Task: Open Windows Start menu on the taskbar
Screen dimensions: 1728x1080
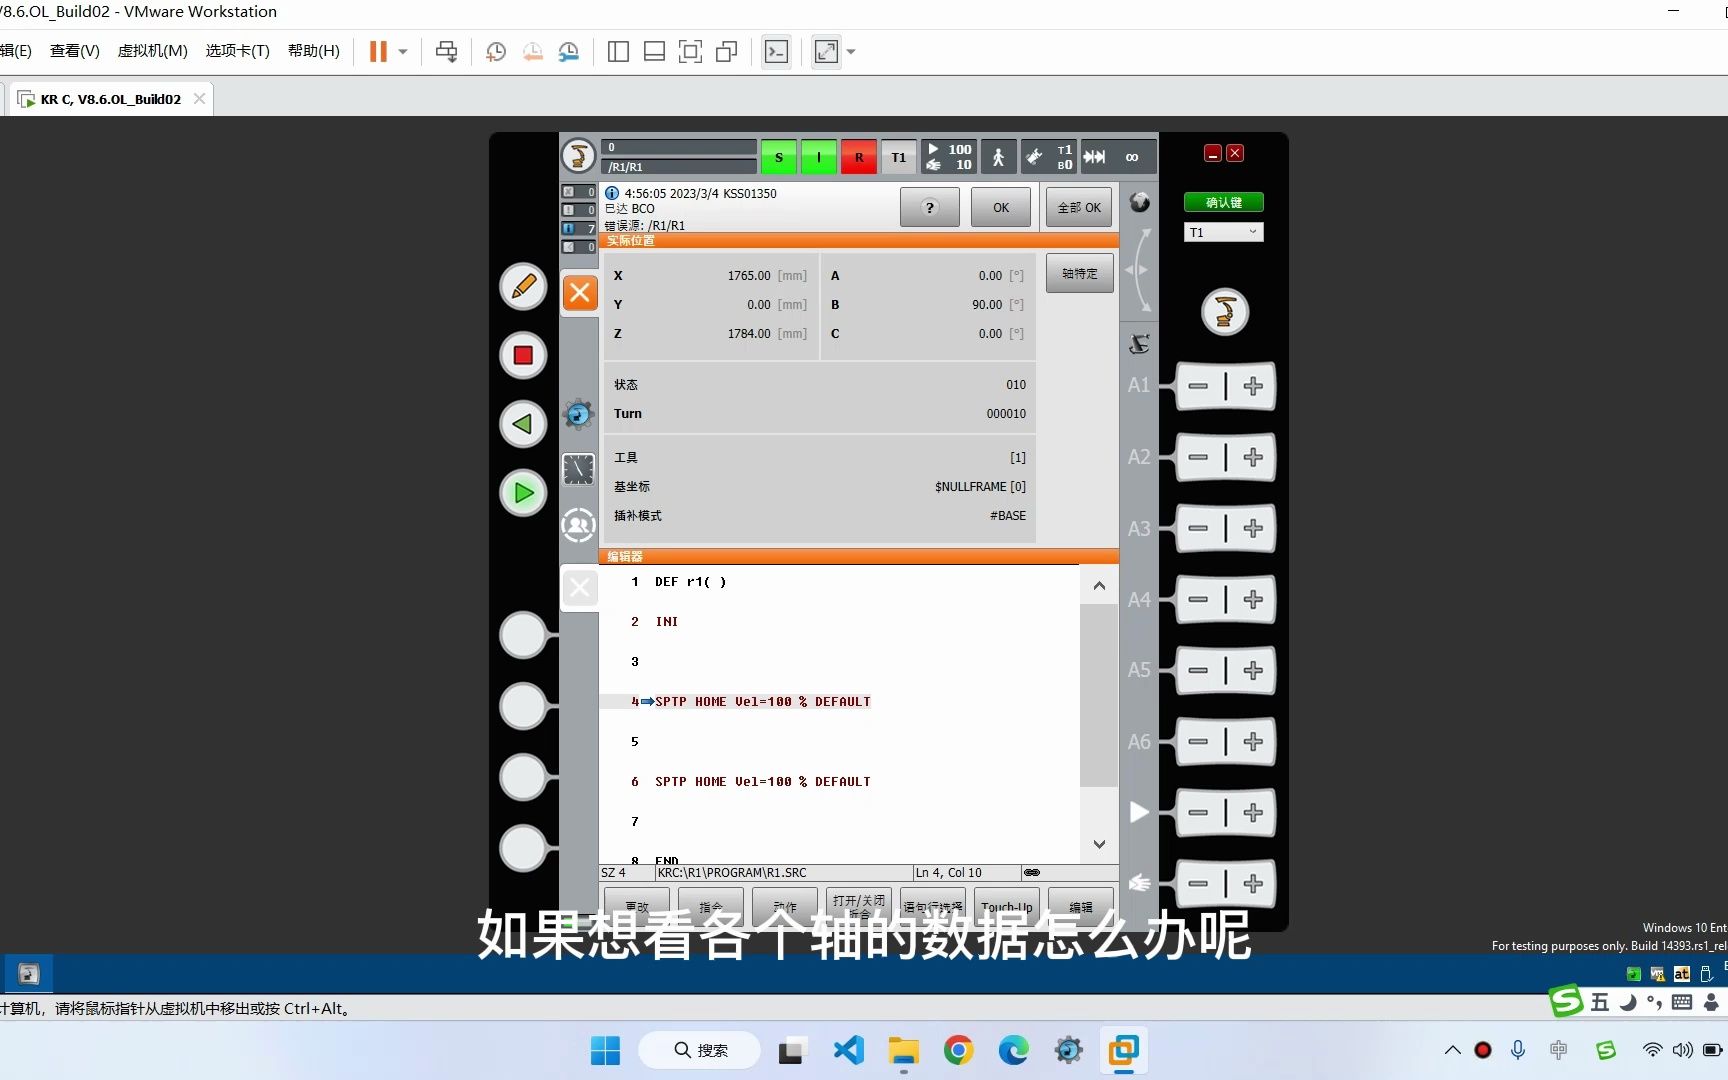Action: pos(605,1050)
